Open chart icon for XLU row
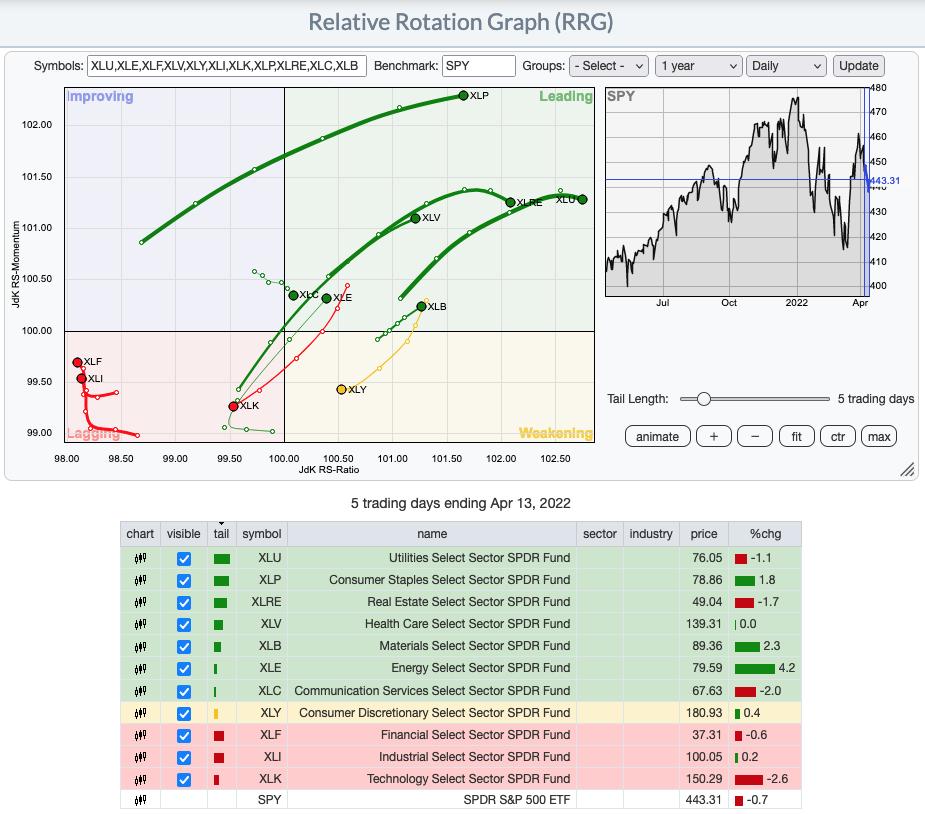This screenshot has width=925, height=814. pos(140,558)
